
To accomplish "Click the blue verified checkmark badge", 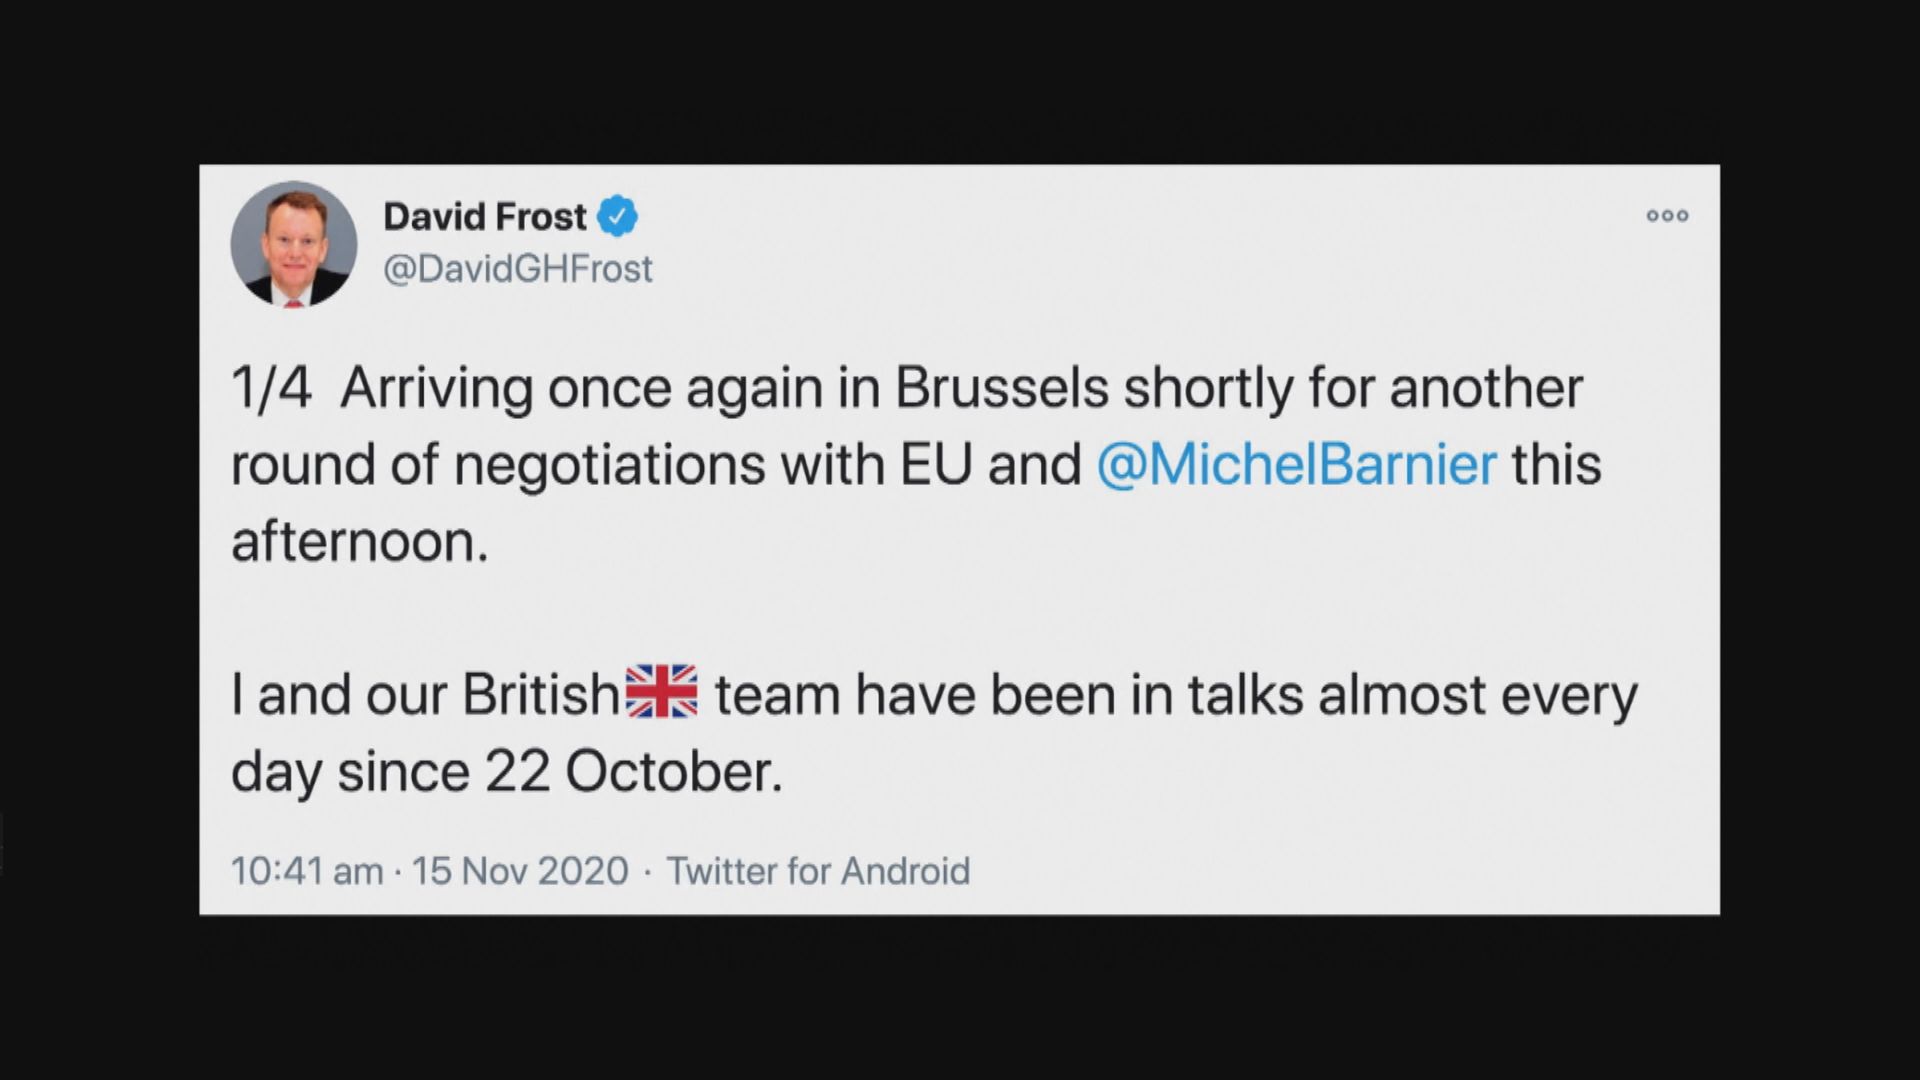I will pos(618,216).
